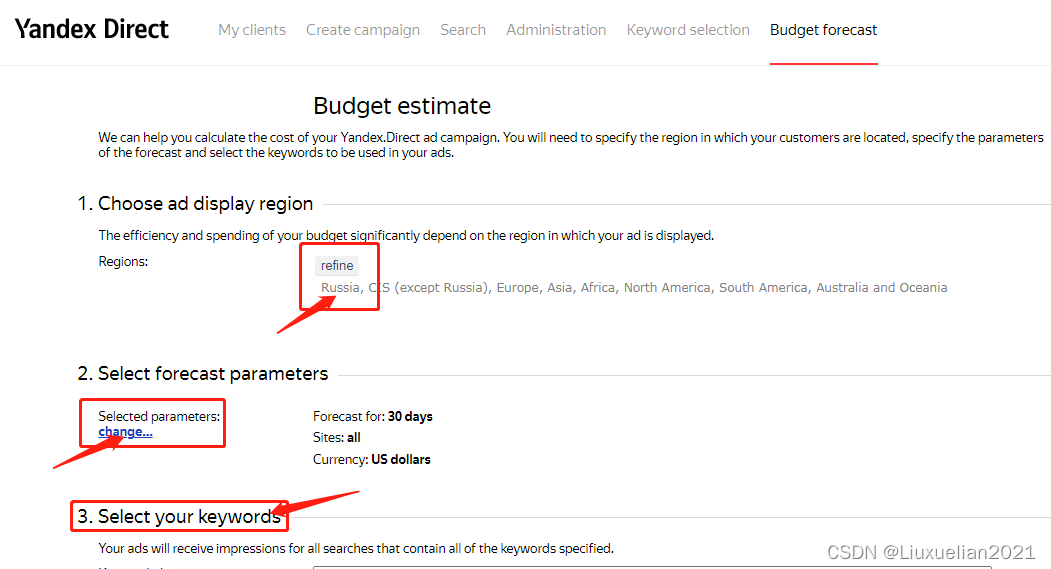Switch to Administration tab
This screenshot has height=569, width=1051.
coord(556,30)
